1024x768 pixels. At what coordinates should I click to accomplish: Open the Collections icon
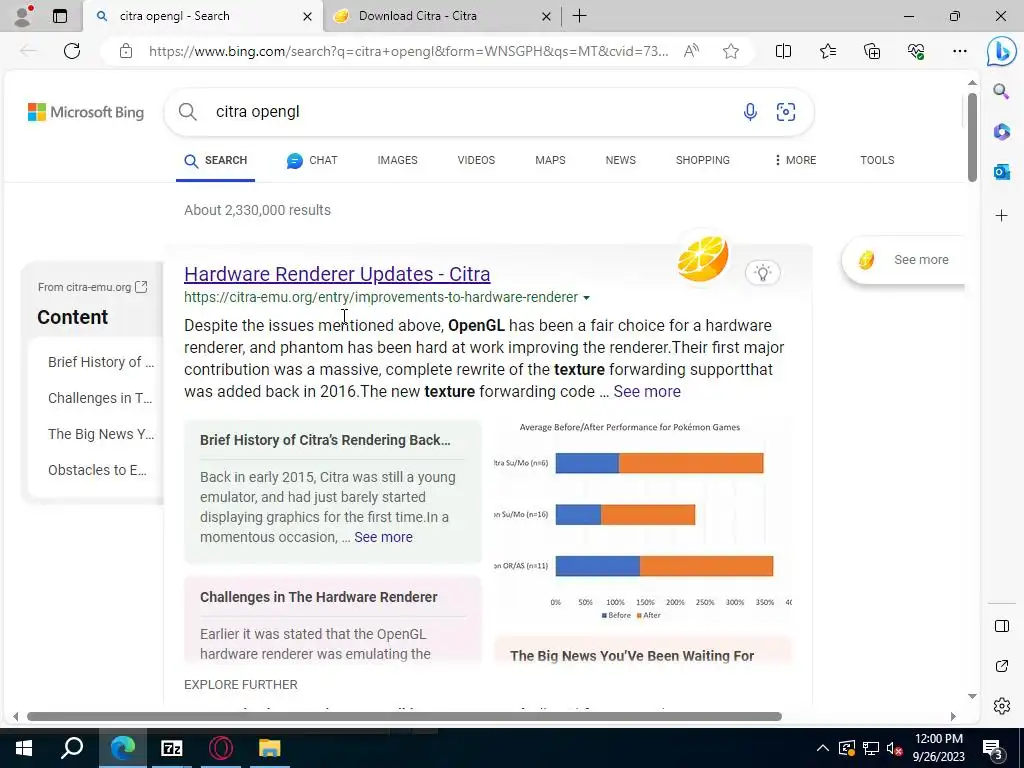point(872,51)
